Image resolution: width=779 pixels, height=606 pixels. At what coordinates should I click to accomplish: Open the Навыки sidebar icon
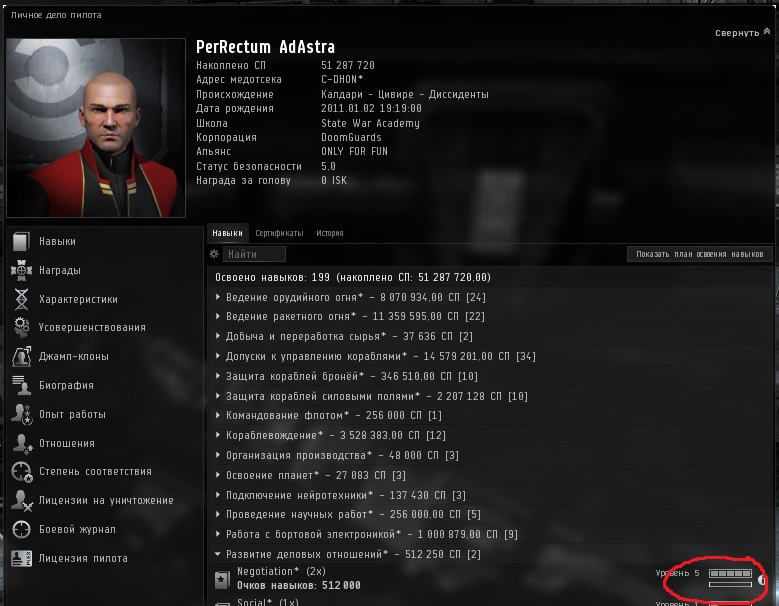21,241
